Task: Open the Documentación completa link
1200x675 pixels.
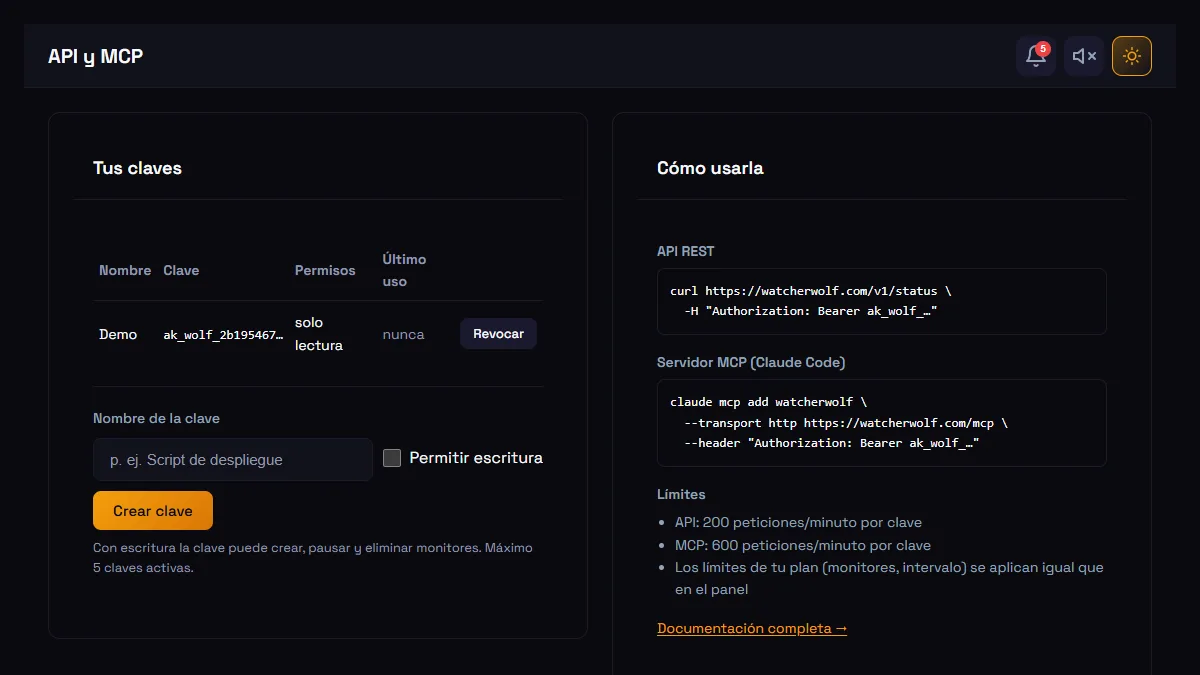Action: point(752,628)
